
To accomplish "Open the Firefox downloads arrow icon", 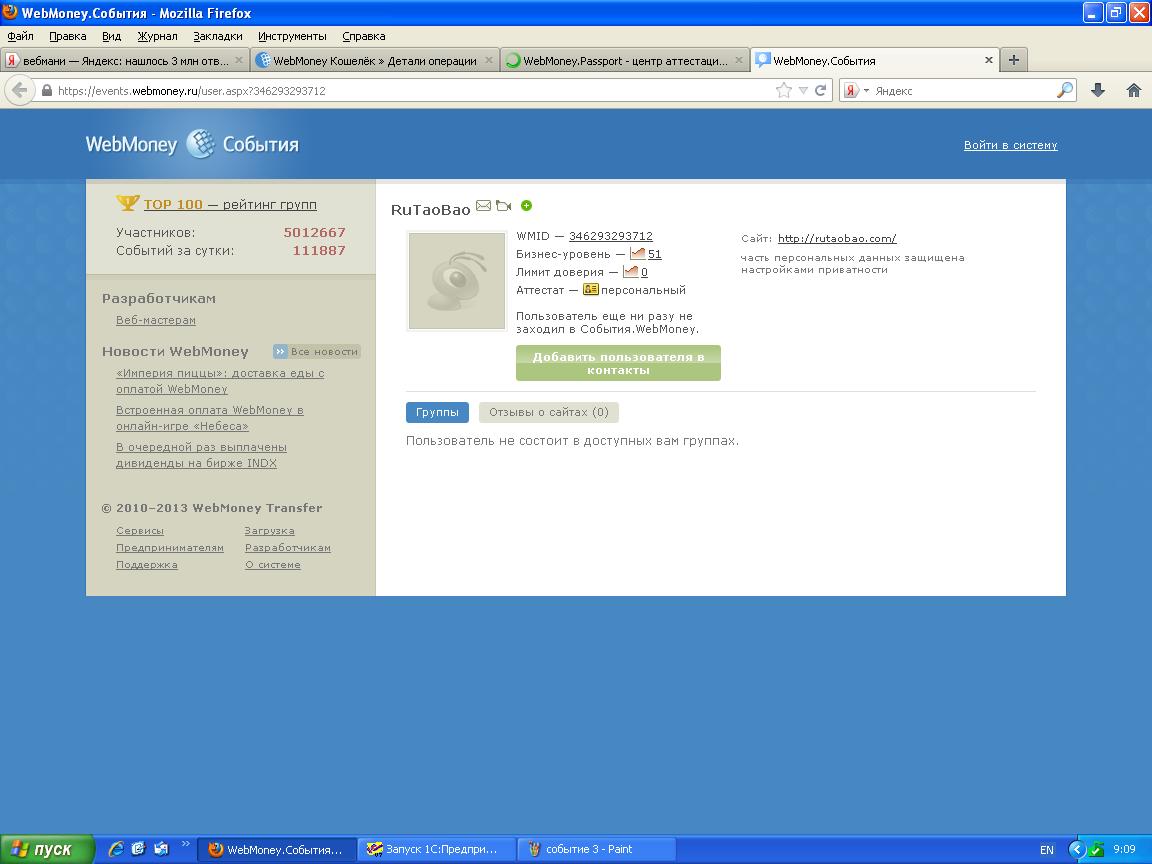I will point(1098,90).
